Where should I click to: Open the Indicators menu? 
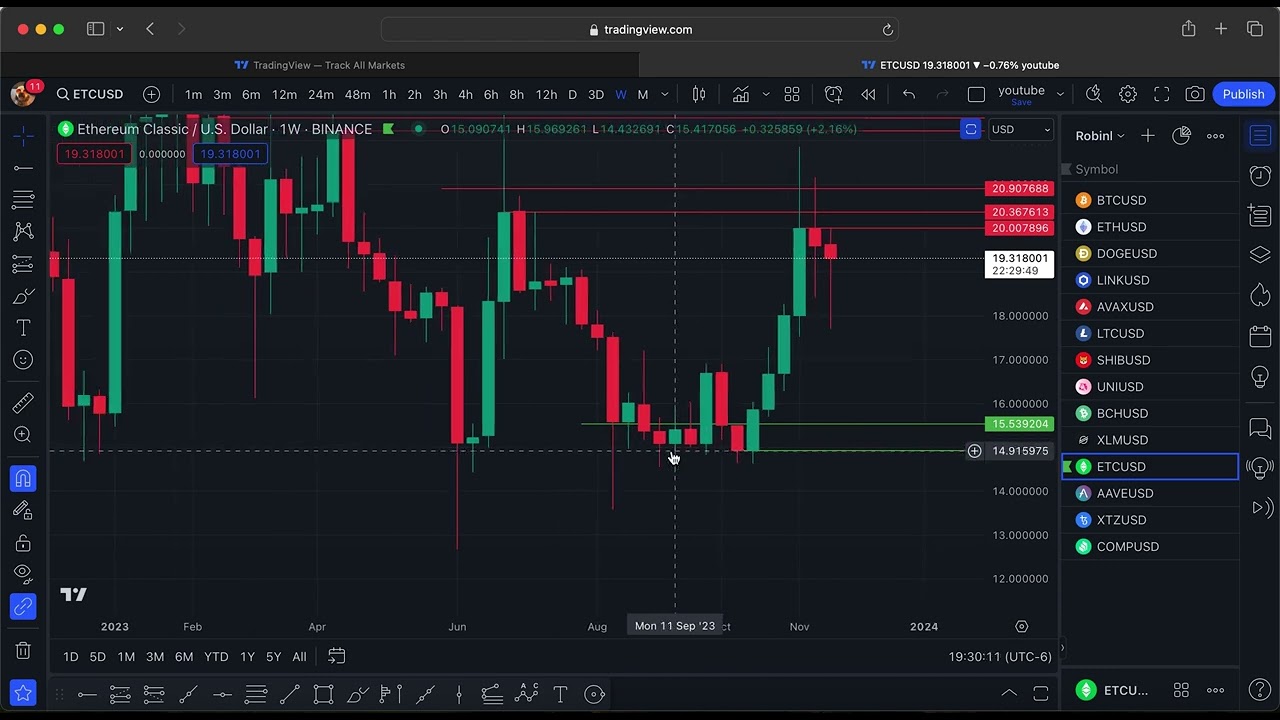point(741,94)
